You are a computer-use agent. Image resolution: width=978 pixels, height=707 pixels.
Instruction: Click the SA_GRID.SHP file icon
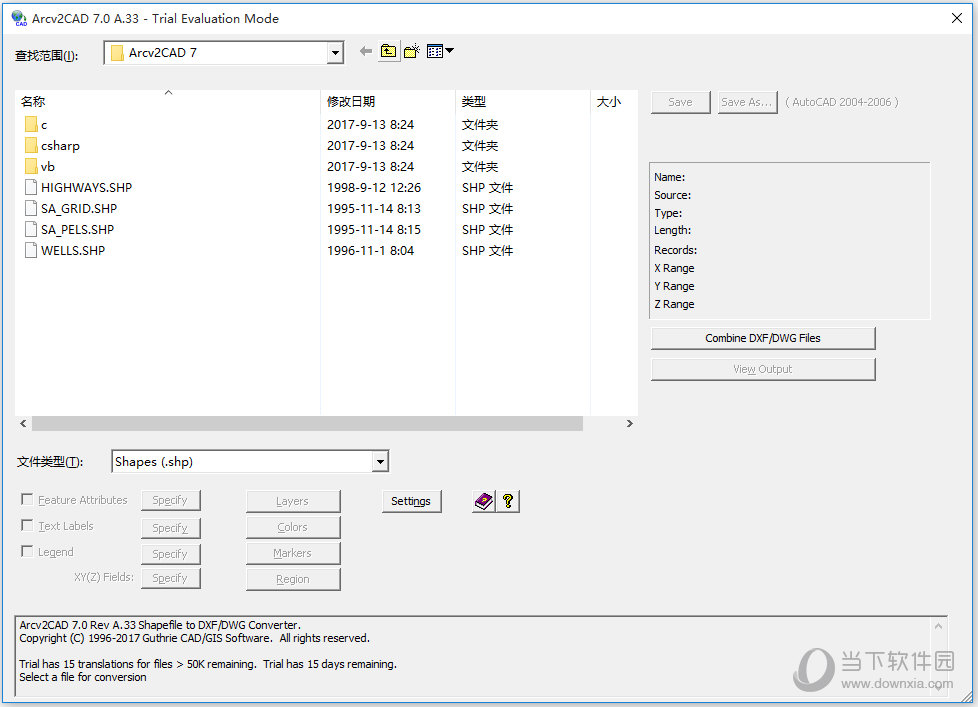pyautogui.click(x=31, y=208)
